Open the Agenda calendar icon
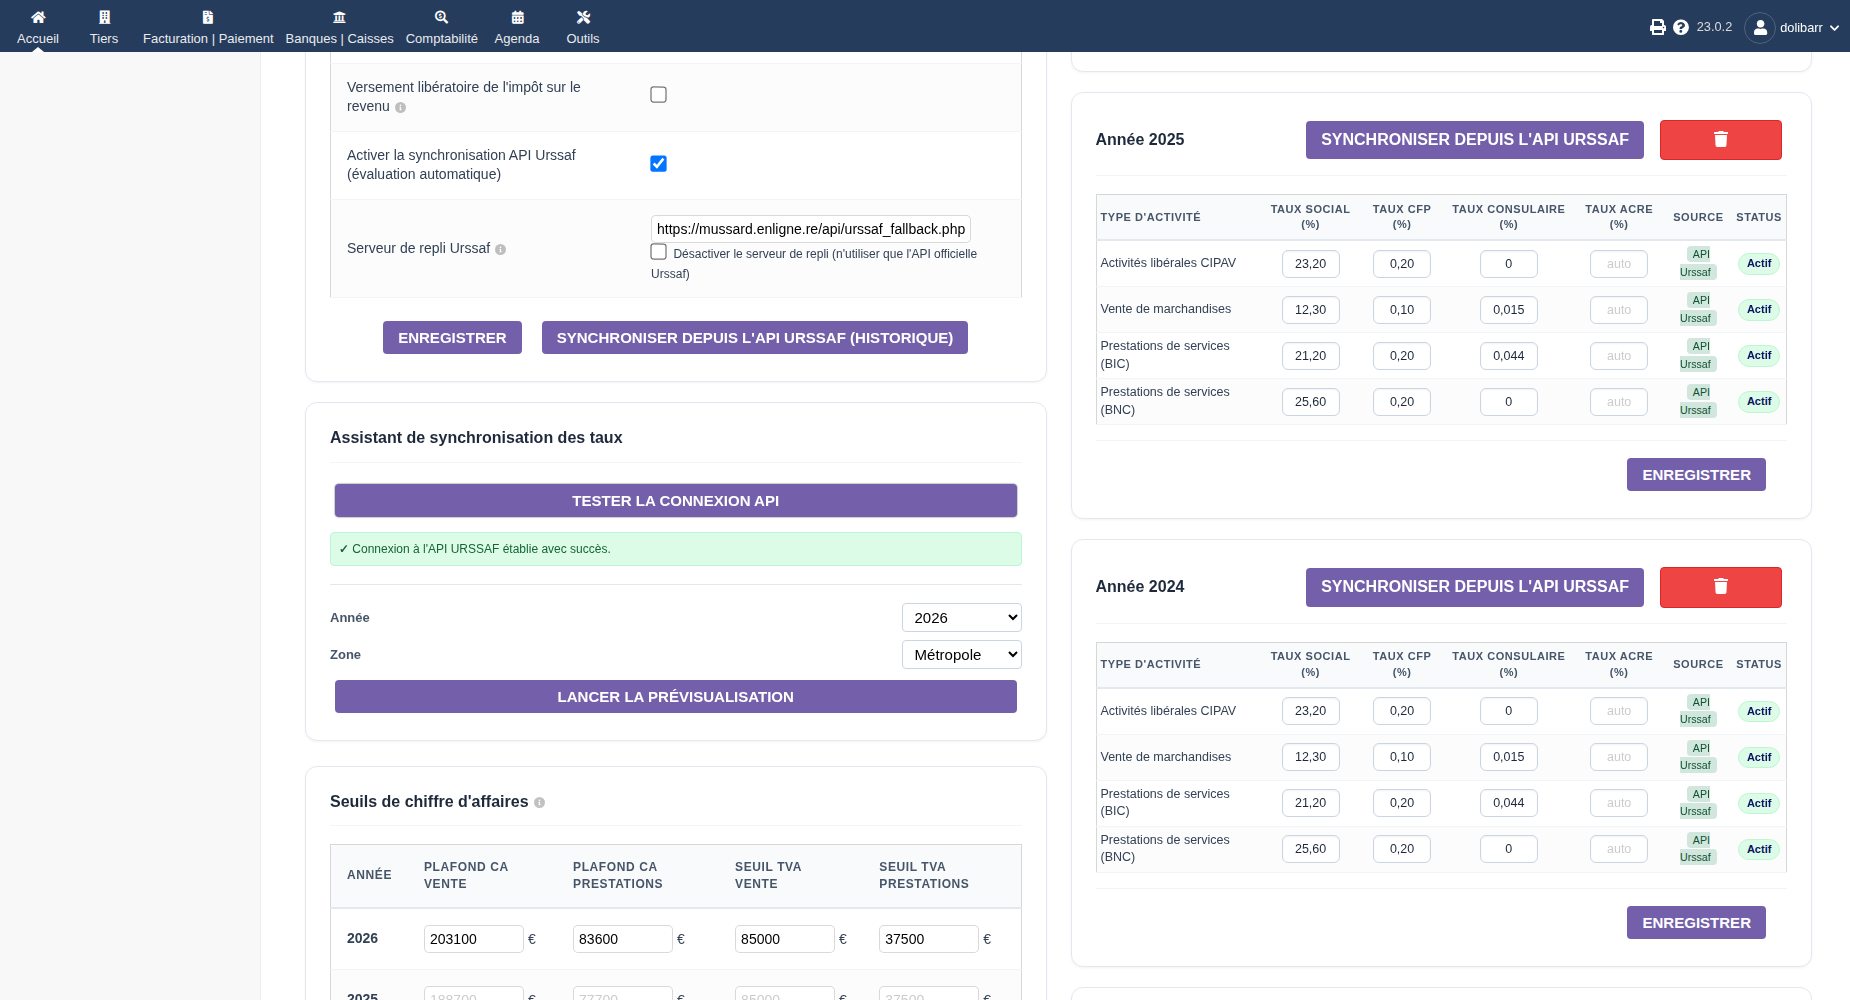 click(x=517, y=17)
